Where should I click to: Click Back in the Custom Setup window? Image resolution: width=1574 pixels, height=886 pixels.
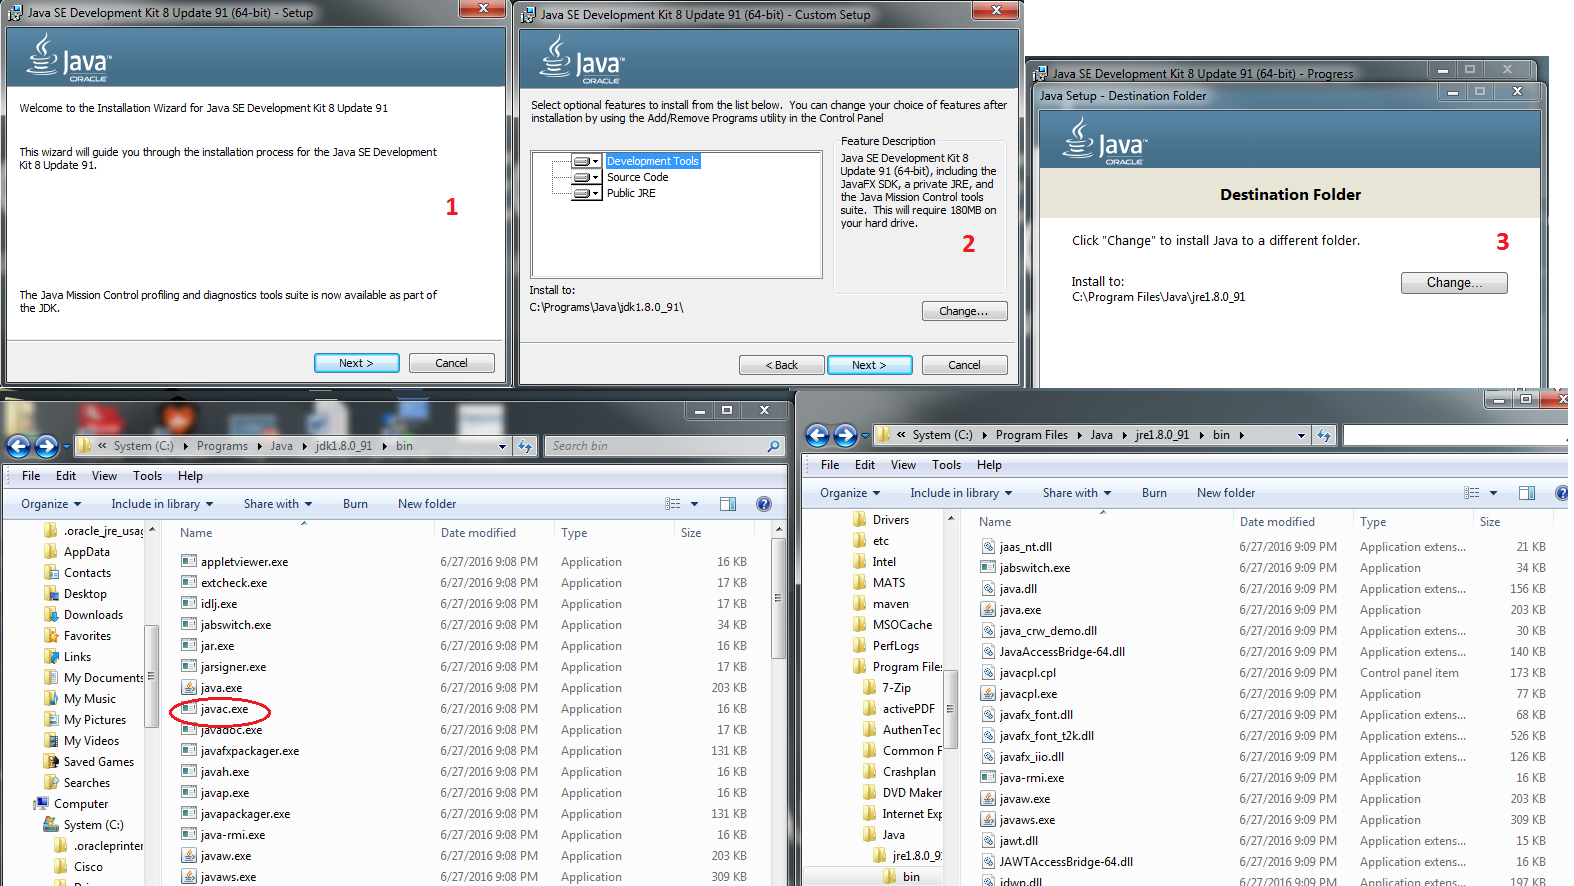coord(781,365)
